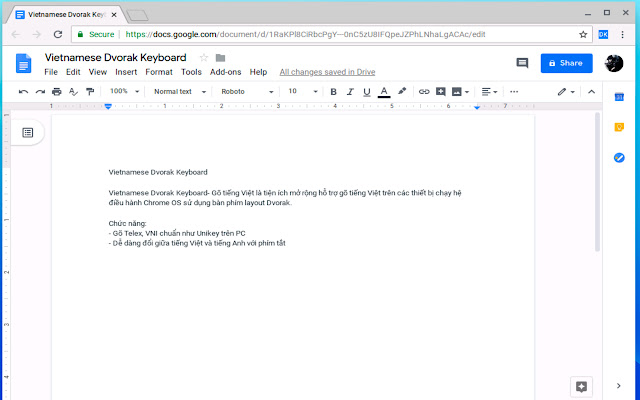640x400 pixels.
Task: Select the Paint format roller
Action: (90, 92)
